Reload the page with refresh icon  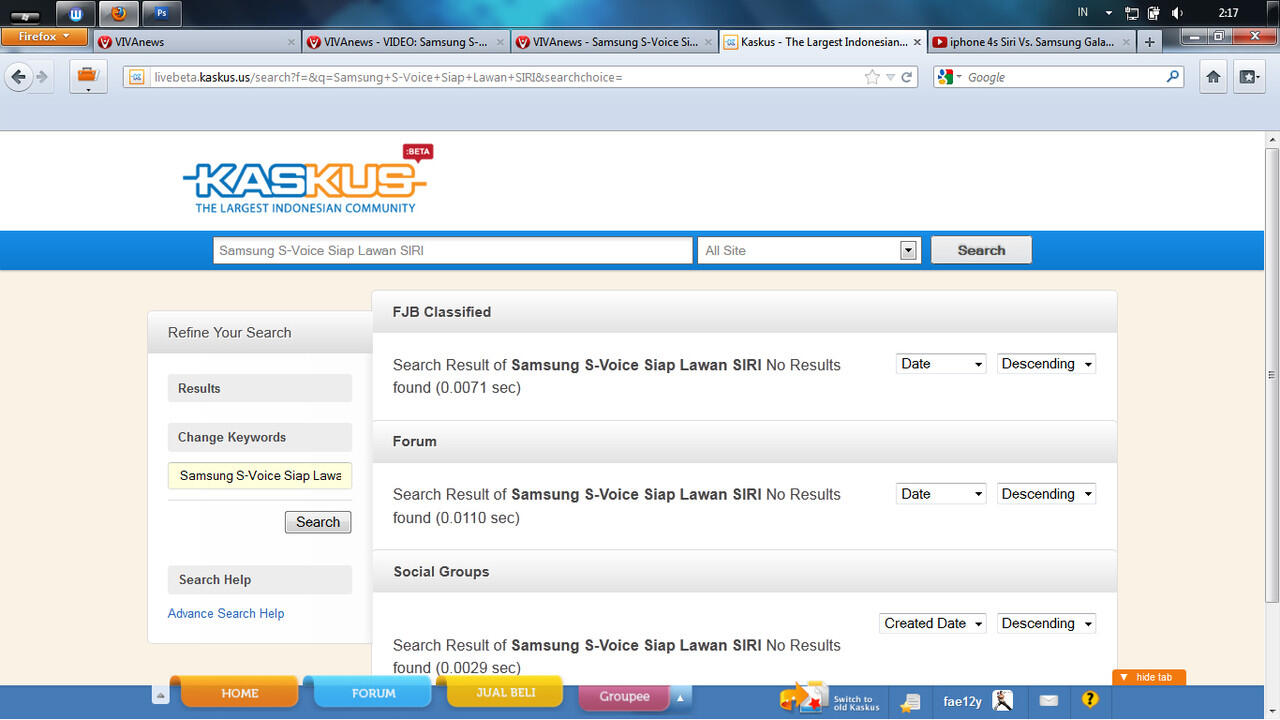click(x=907, y=77)
